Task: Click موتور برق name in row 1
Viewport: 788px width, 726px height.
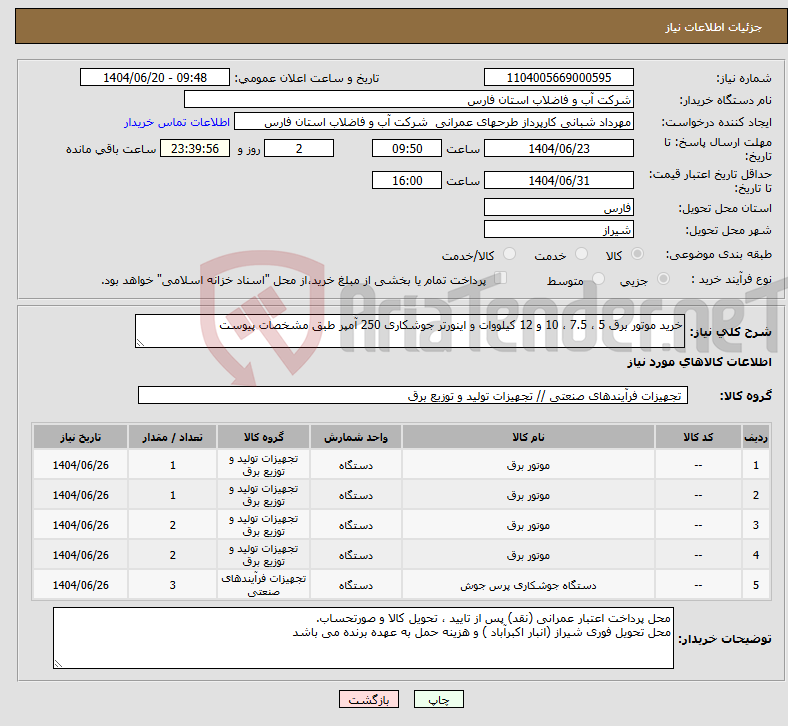Action: 528,466
